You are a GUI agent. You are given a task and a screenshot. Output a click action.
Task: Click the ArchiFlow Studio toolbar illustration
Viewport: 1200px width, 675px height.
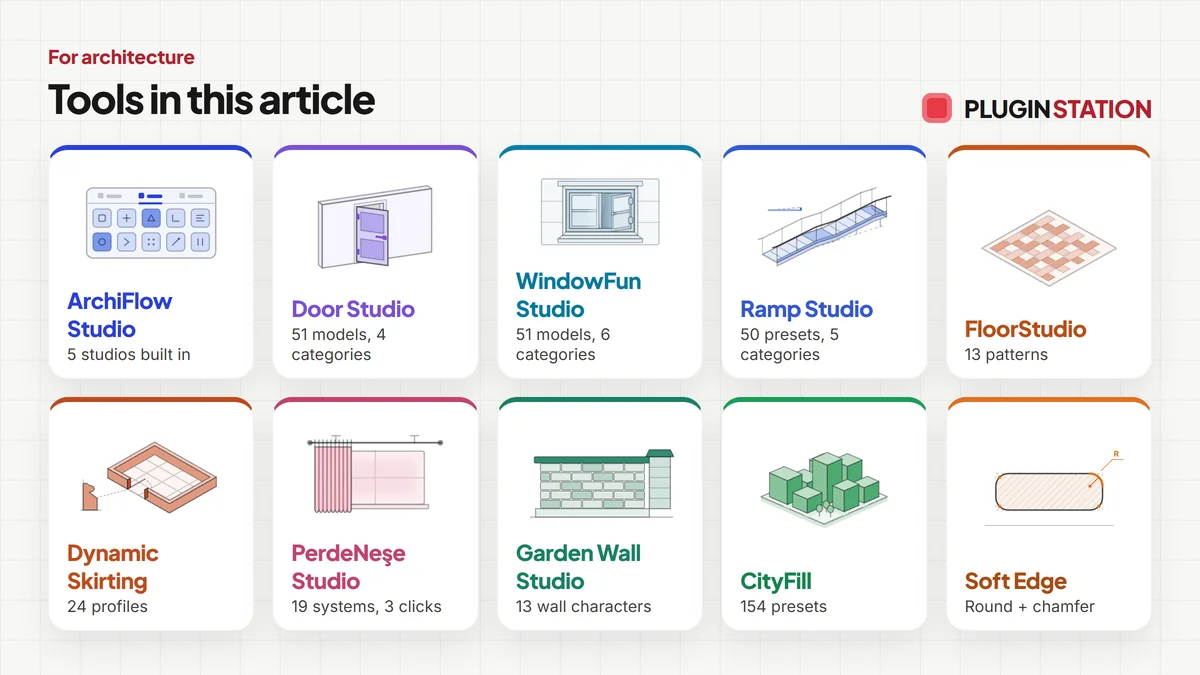[151, 222]
